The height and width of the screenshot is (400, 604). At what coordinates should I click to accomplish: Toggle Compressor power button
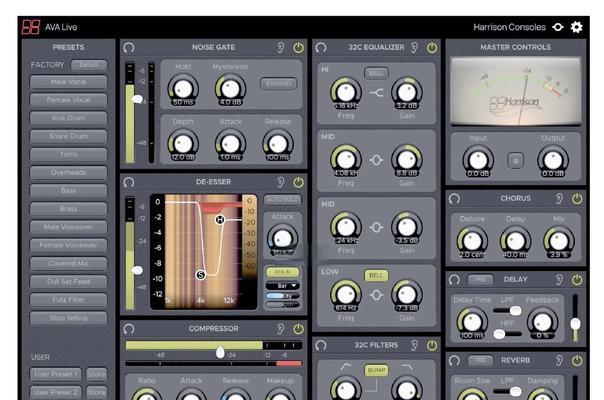click(299, 329)
